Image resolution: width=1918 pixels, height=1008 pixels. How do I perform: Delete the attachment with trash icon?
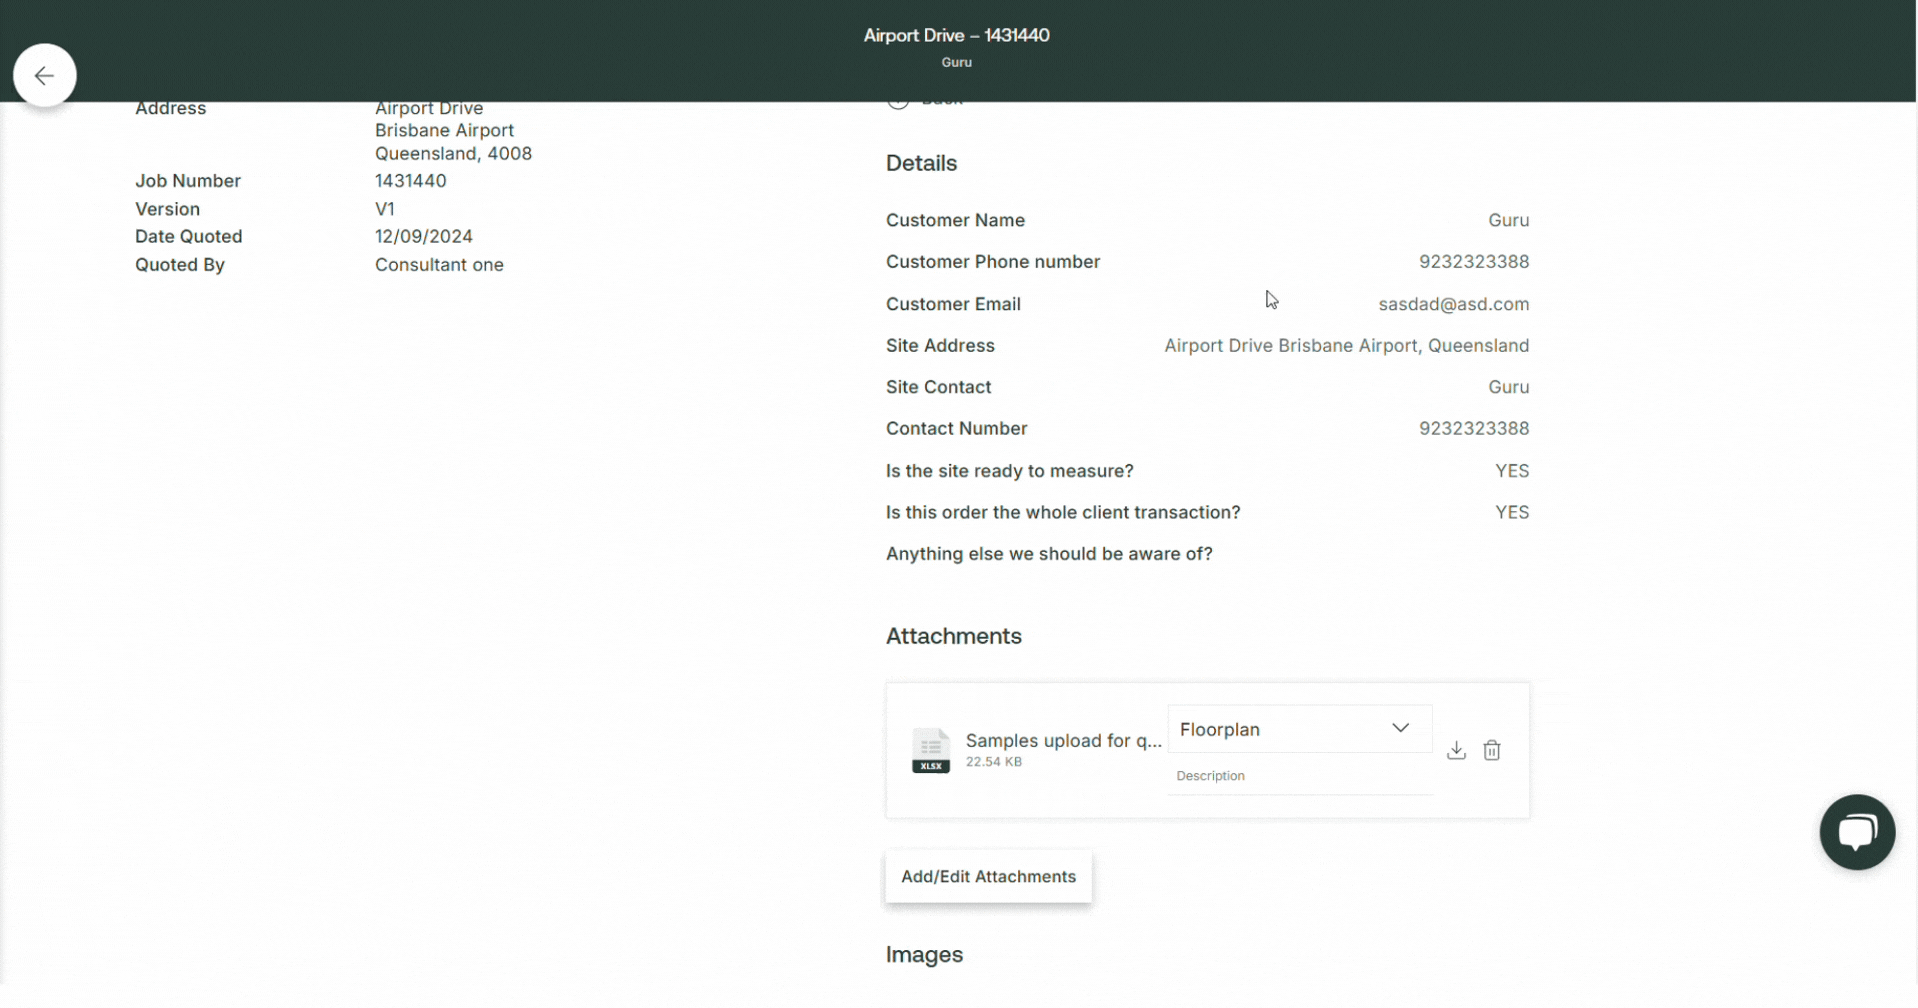tap(1491, 751)
